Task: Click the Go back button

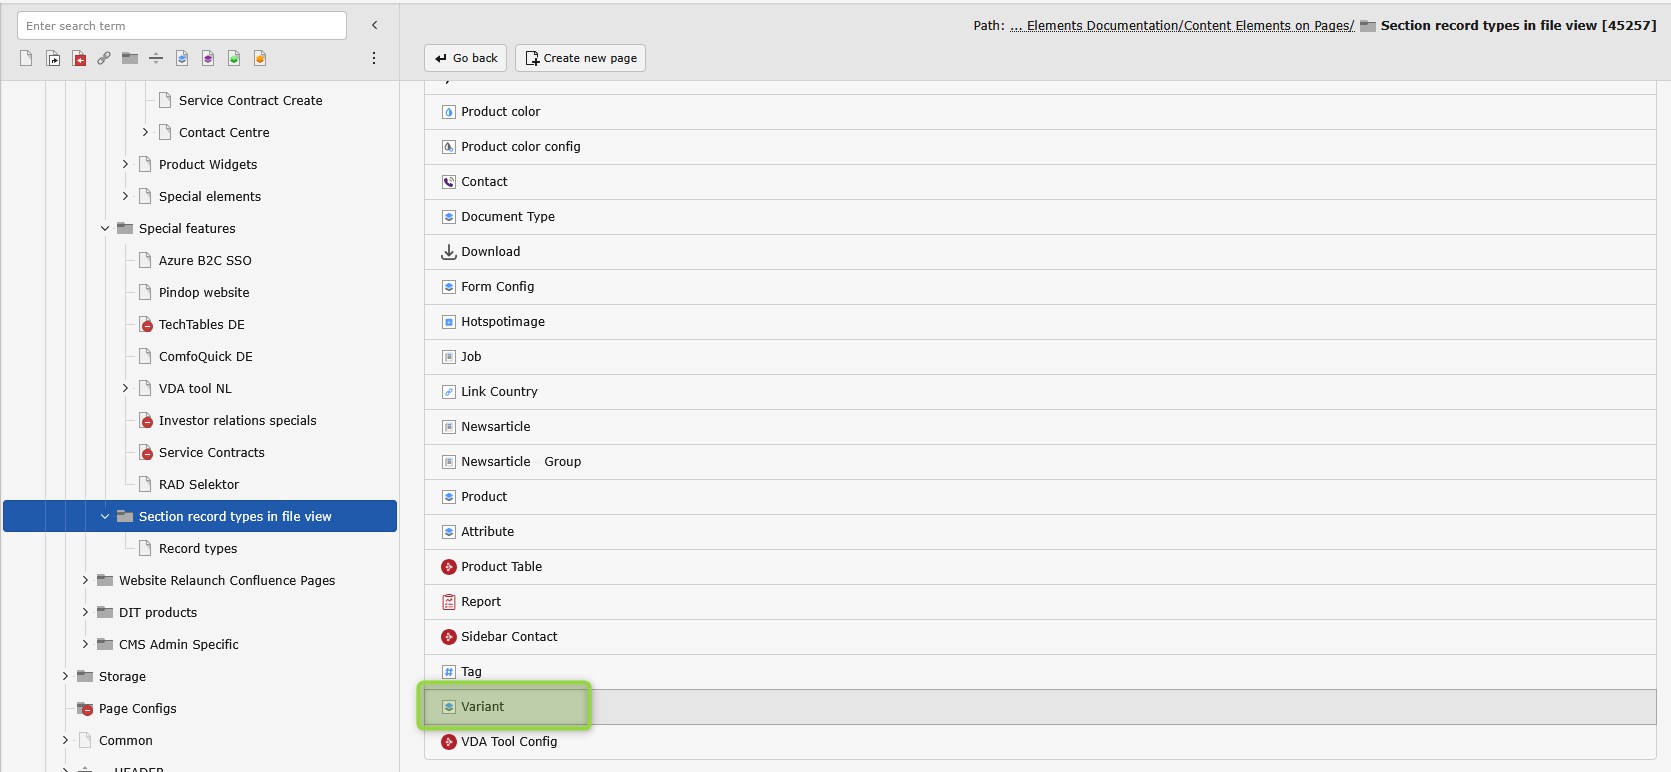Action: click(466, 58)
